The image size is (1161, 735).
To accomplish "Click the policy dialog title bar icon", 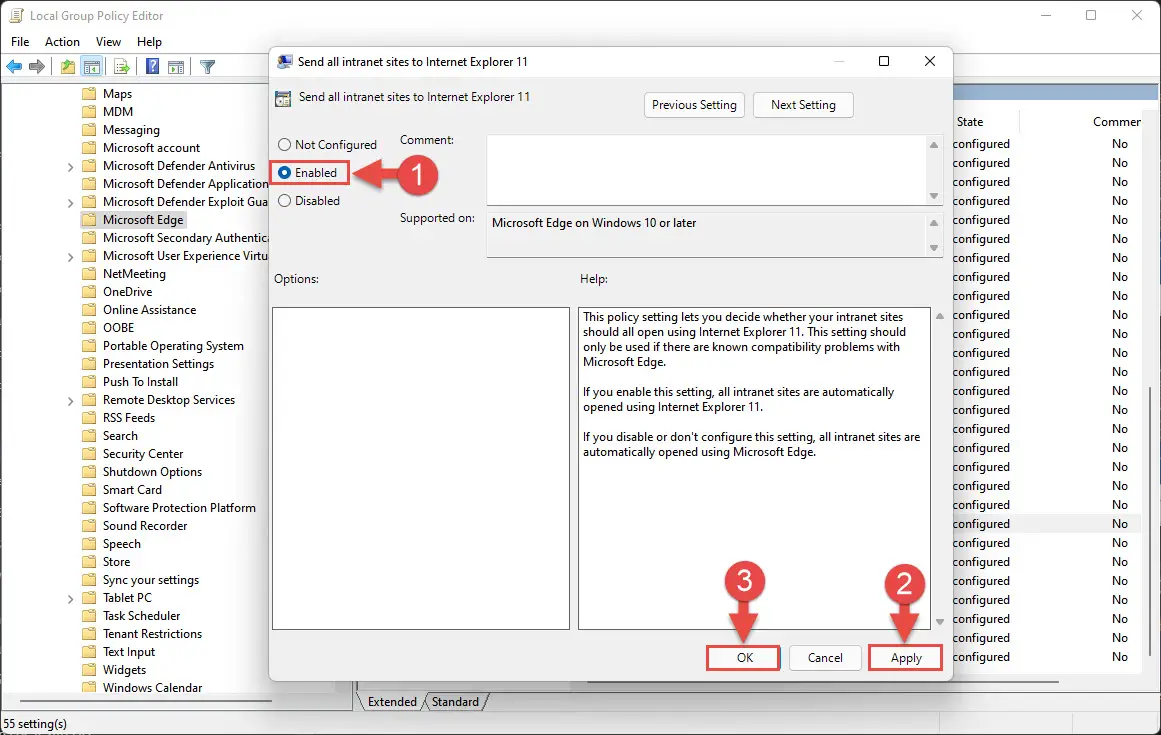I will [284, 61].
